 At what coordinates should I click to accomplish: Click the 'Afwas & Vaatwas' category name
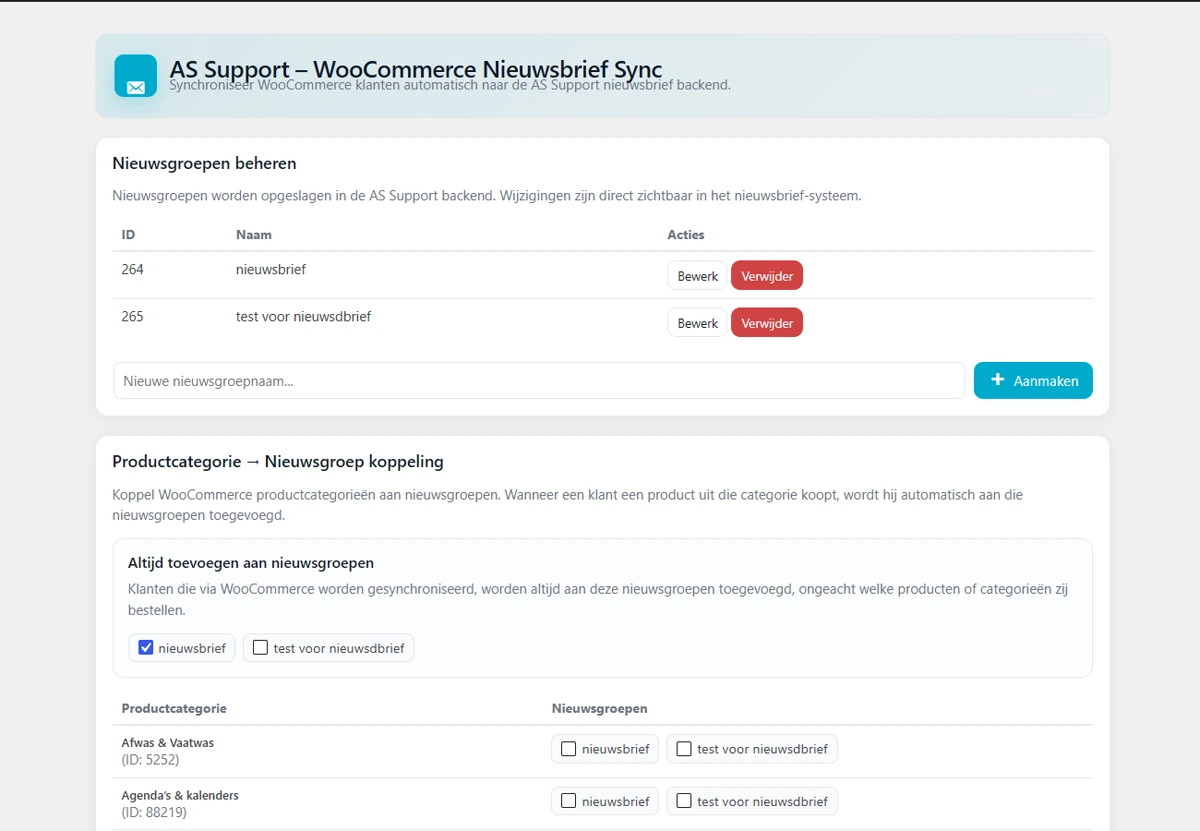168,743
